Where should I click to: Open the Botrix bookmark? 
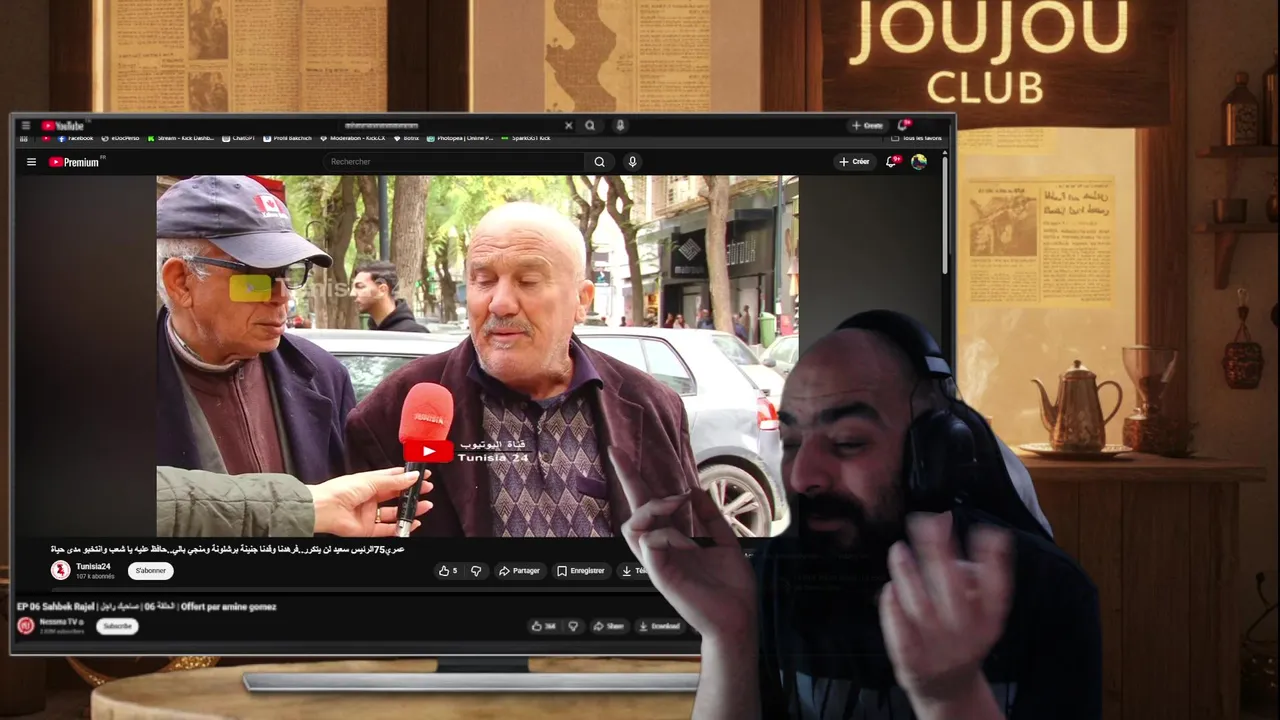click(406, 138)
